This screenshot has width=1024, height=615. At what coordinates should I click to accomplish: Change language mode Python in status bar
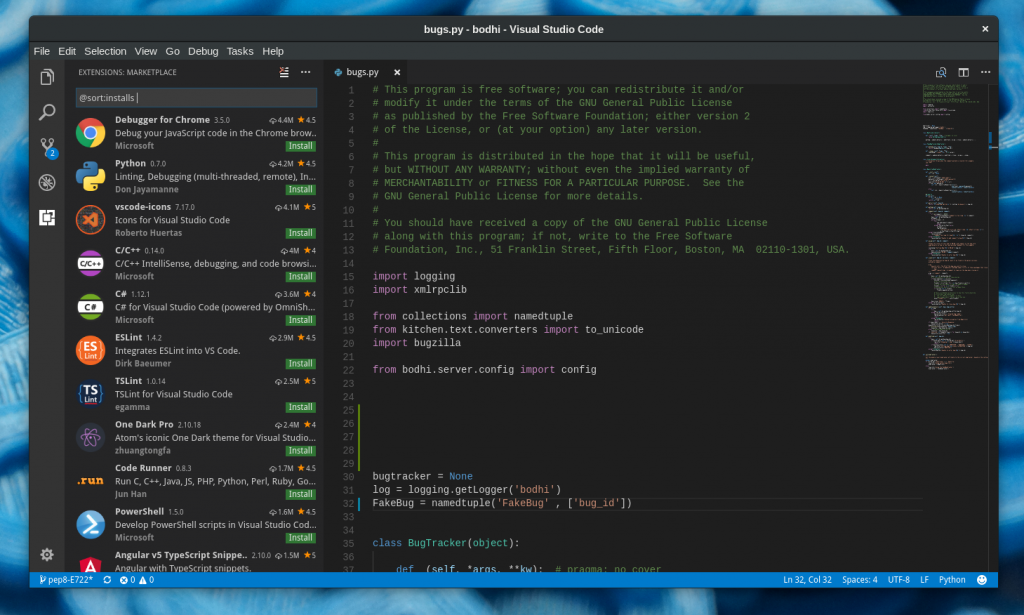click(x=952, y=580)
